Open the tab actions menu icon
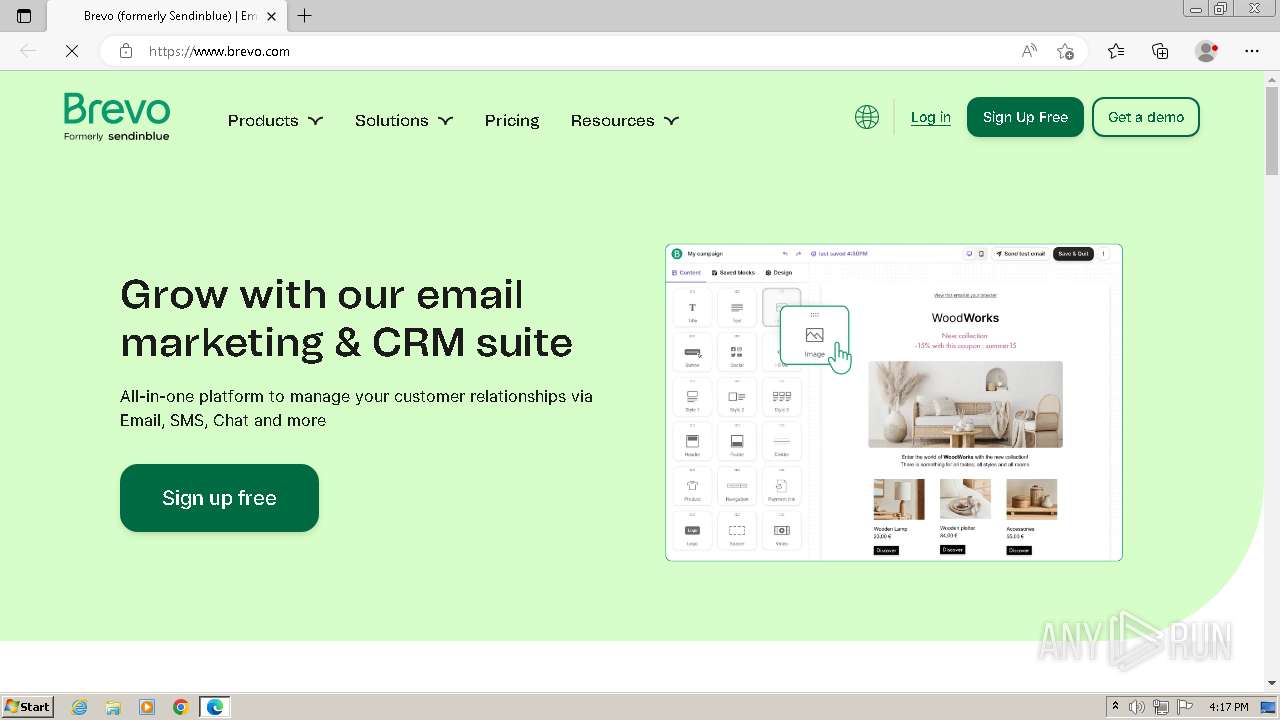The width and height of the screenshot is (1280, 720). 24,16
